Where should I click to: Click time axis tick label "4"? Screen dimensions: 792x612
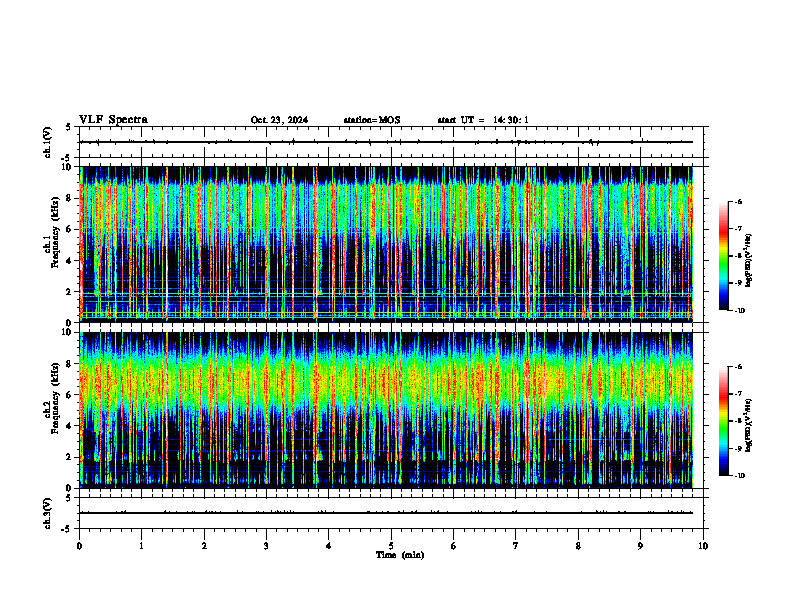point(329,546)
